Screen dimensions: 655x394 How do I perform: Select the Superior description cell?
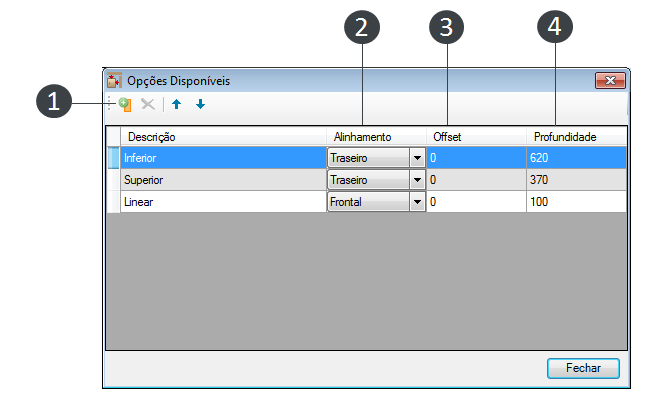[223, 180]
